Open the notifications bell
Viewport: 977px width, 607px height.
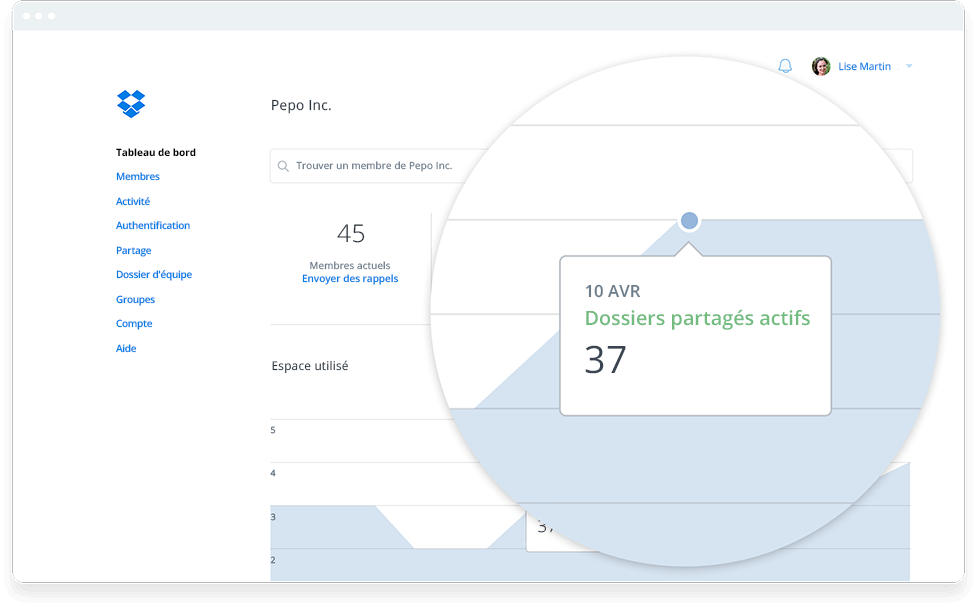(785, 66)
